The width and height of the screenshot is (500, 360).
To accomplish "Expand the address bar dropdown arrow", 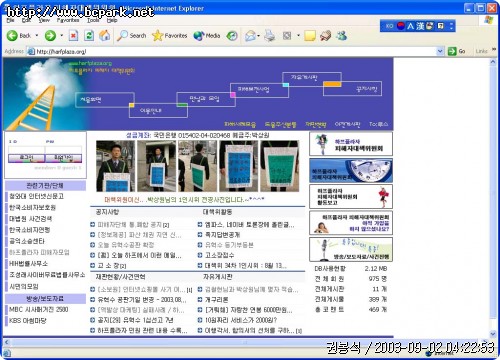I will tap(440, 51).
